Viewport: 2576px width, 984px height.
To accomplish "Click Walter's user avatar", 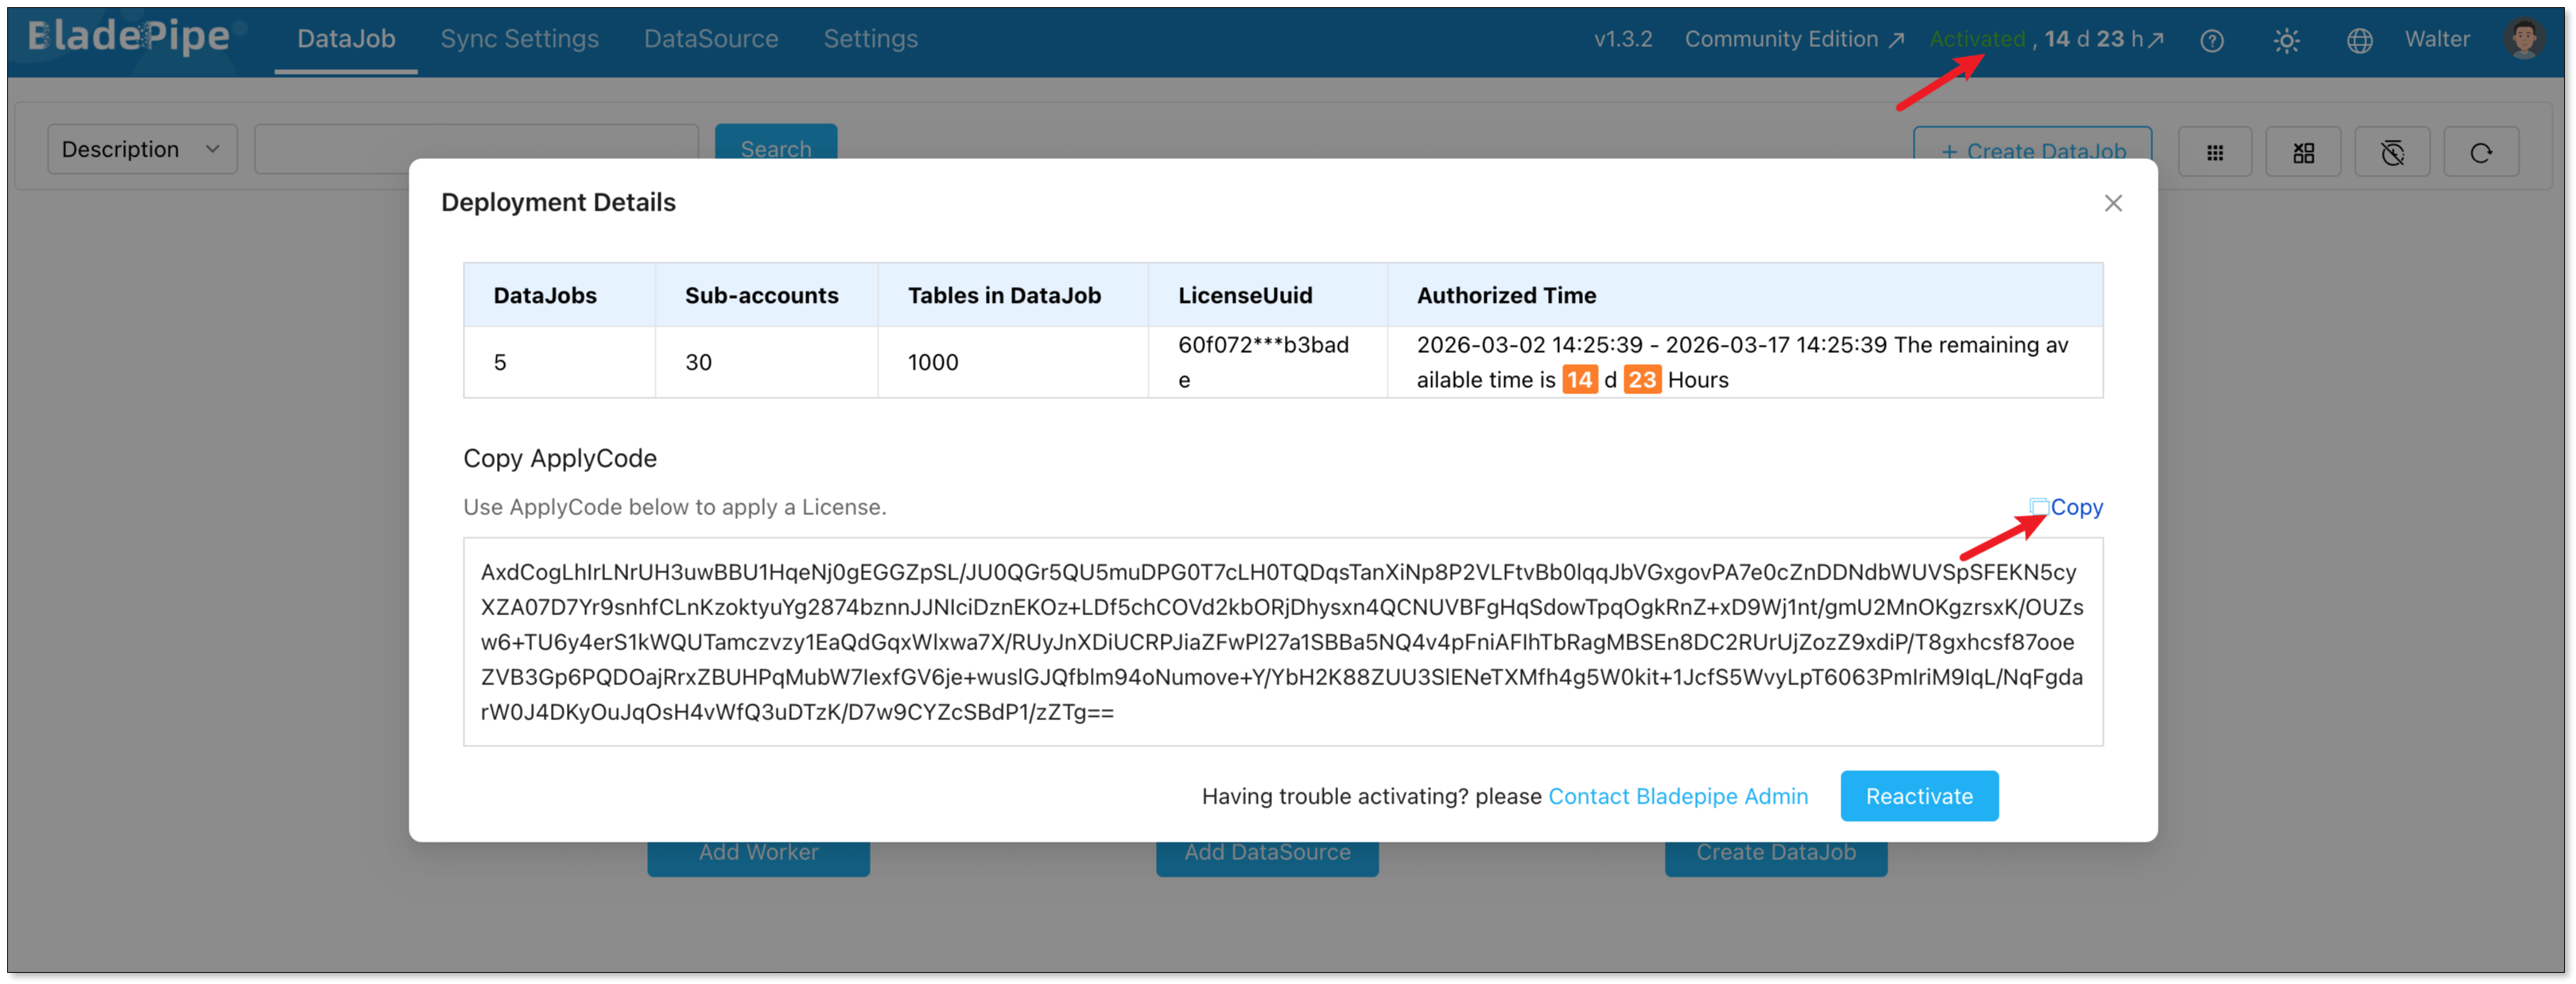I will pyautogui.click(x=2523, y=39).
